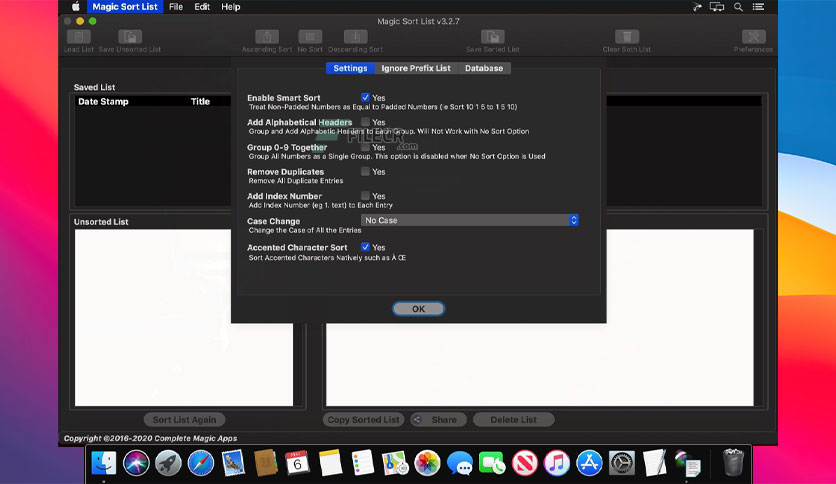This screenshot has height=484, width=836.
Task: Open the Edit menu
Action: click(202, 7)
